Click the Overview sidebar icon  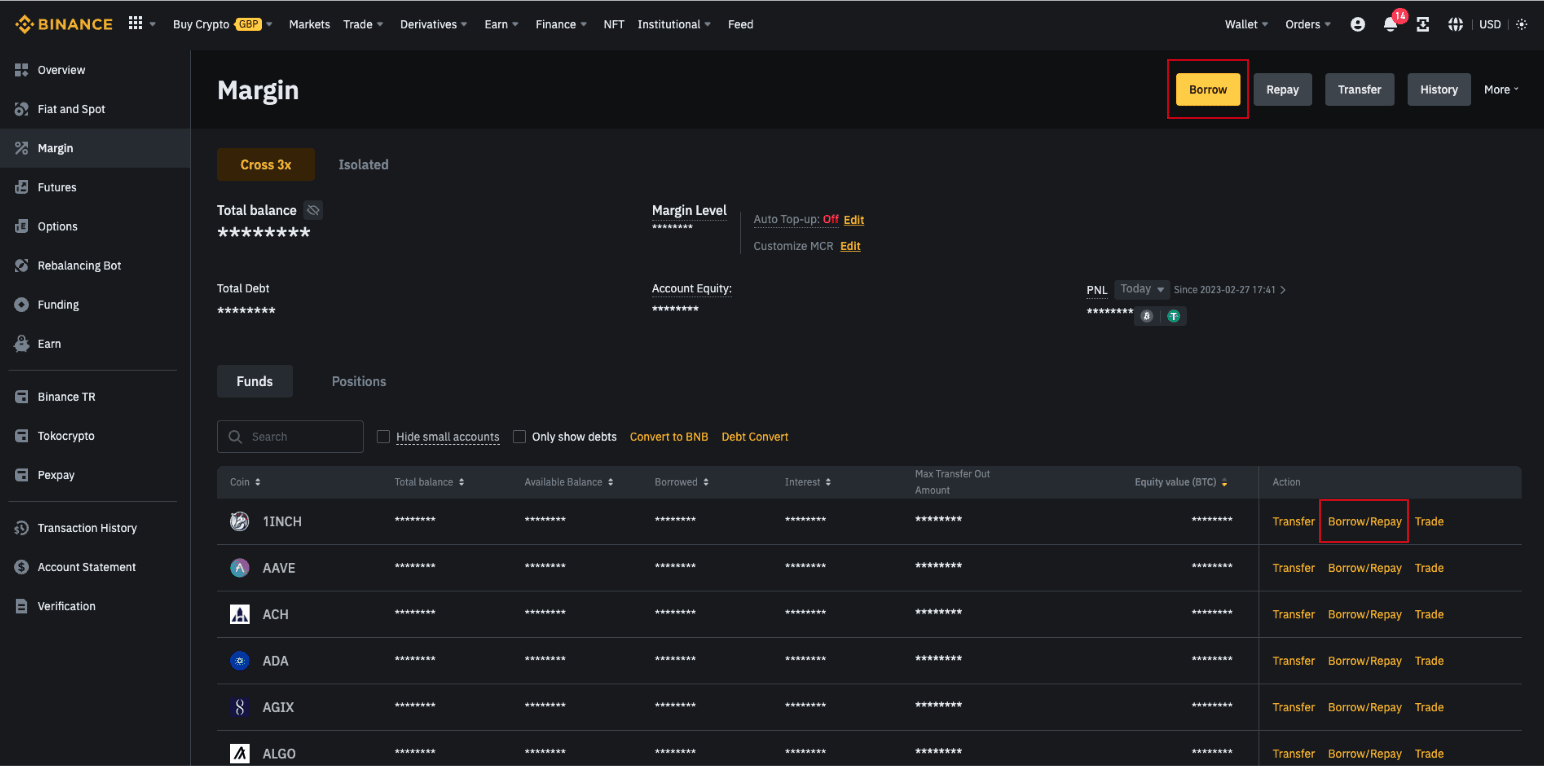[x=21, y=70]
